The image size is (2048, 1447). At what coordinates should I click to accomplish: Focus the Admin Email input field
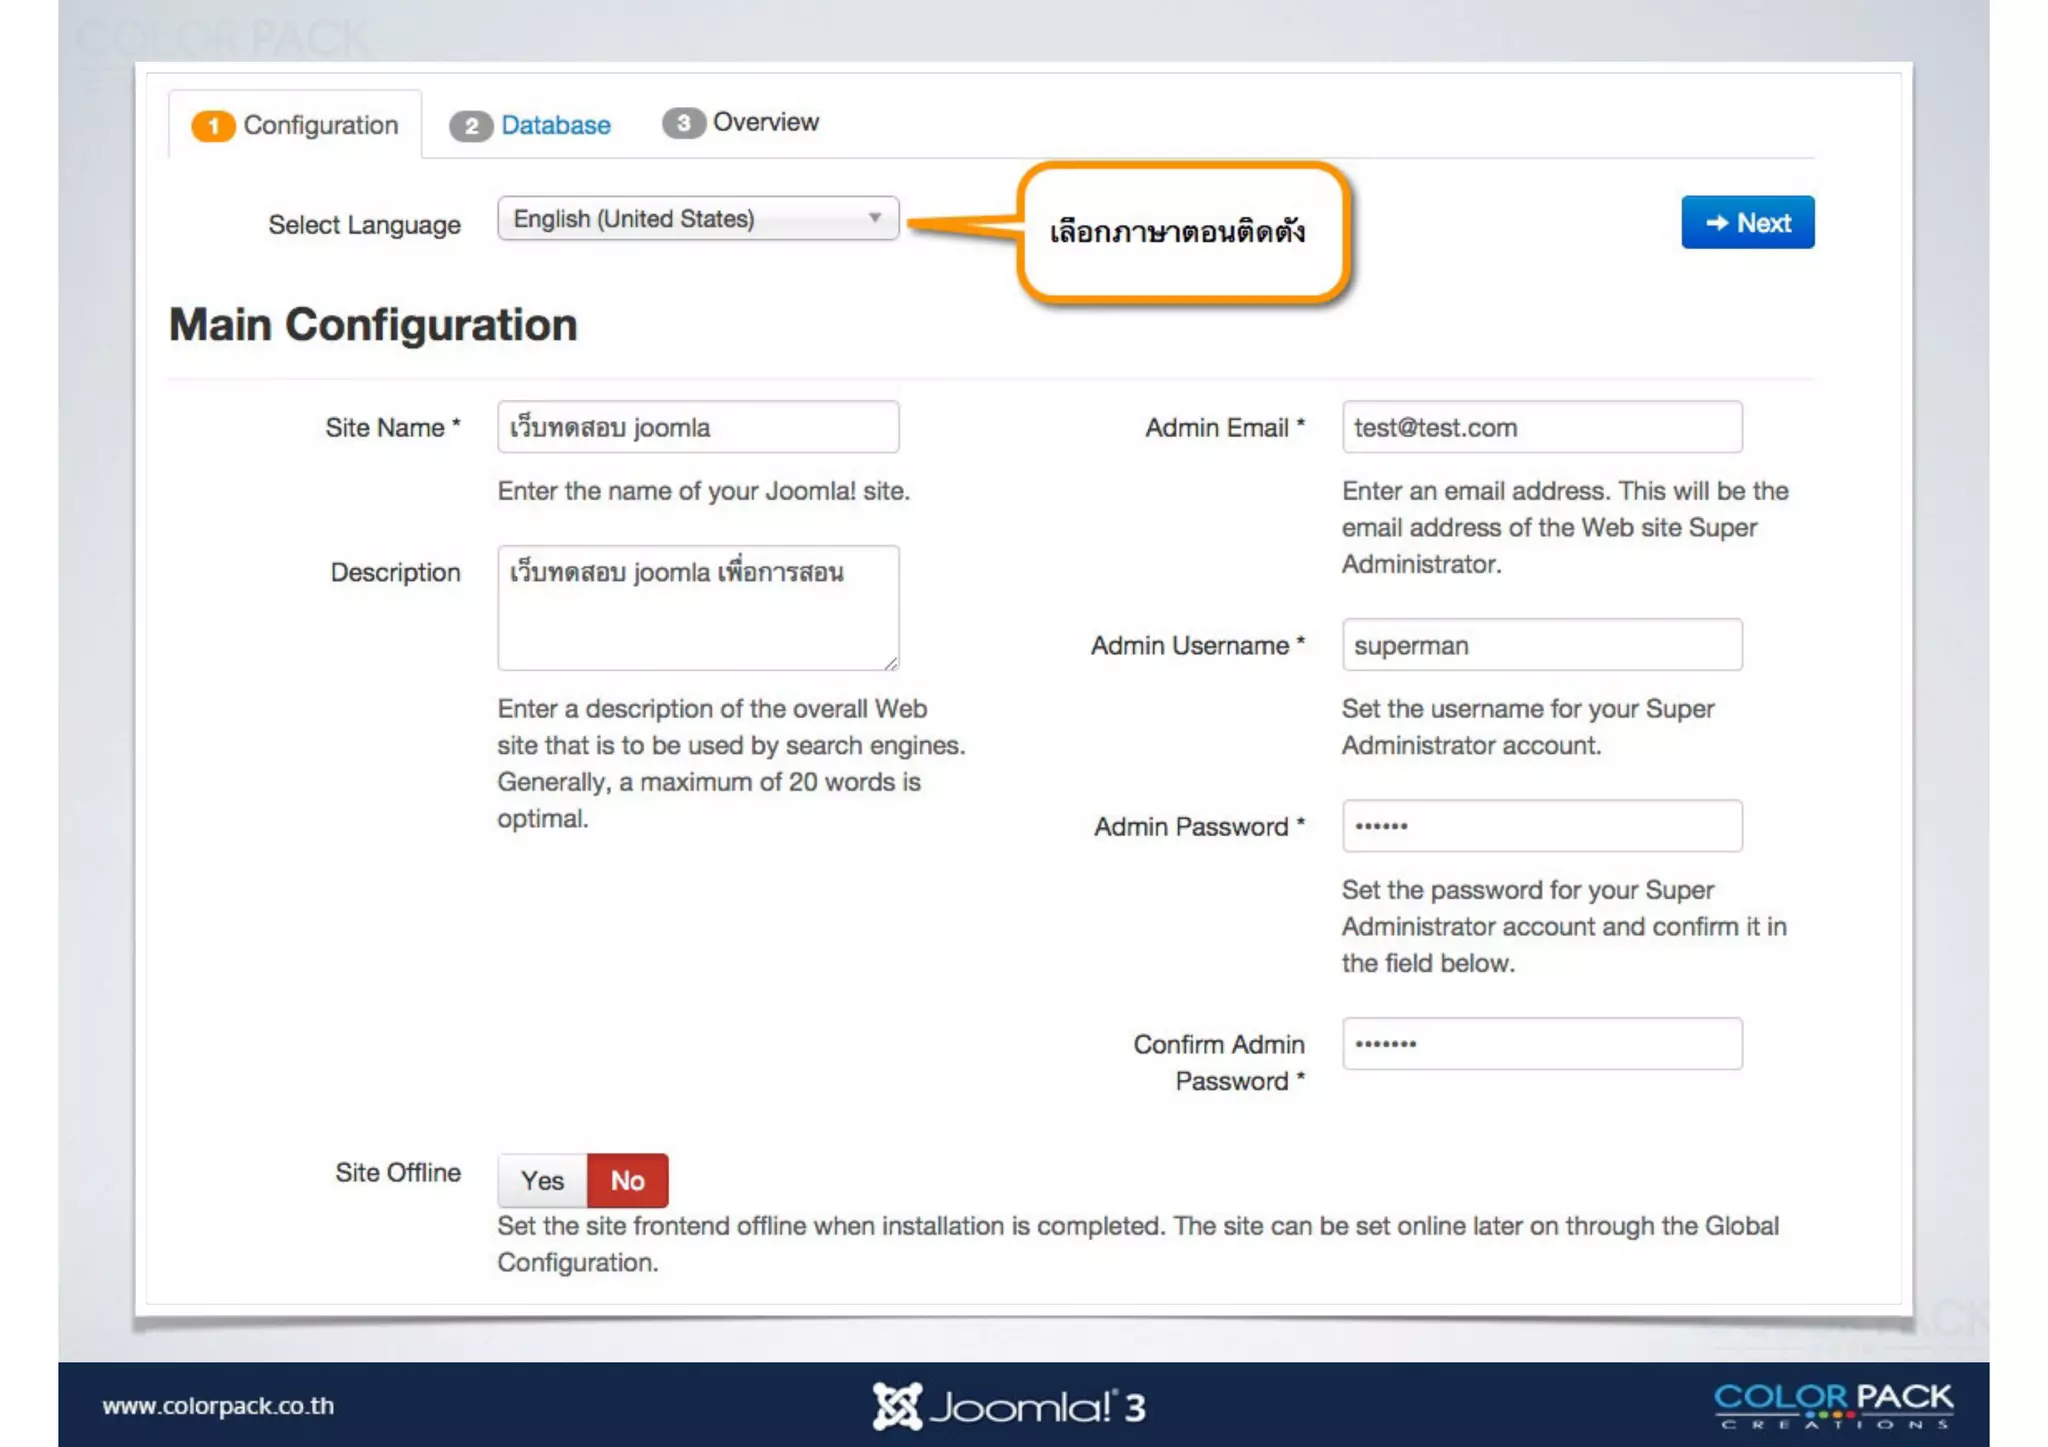(x=1541, y=428)
